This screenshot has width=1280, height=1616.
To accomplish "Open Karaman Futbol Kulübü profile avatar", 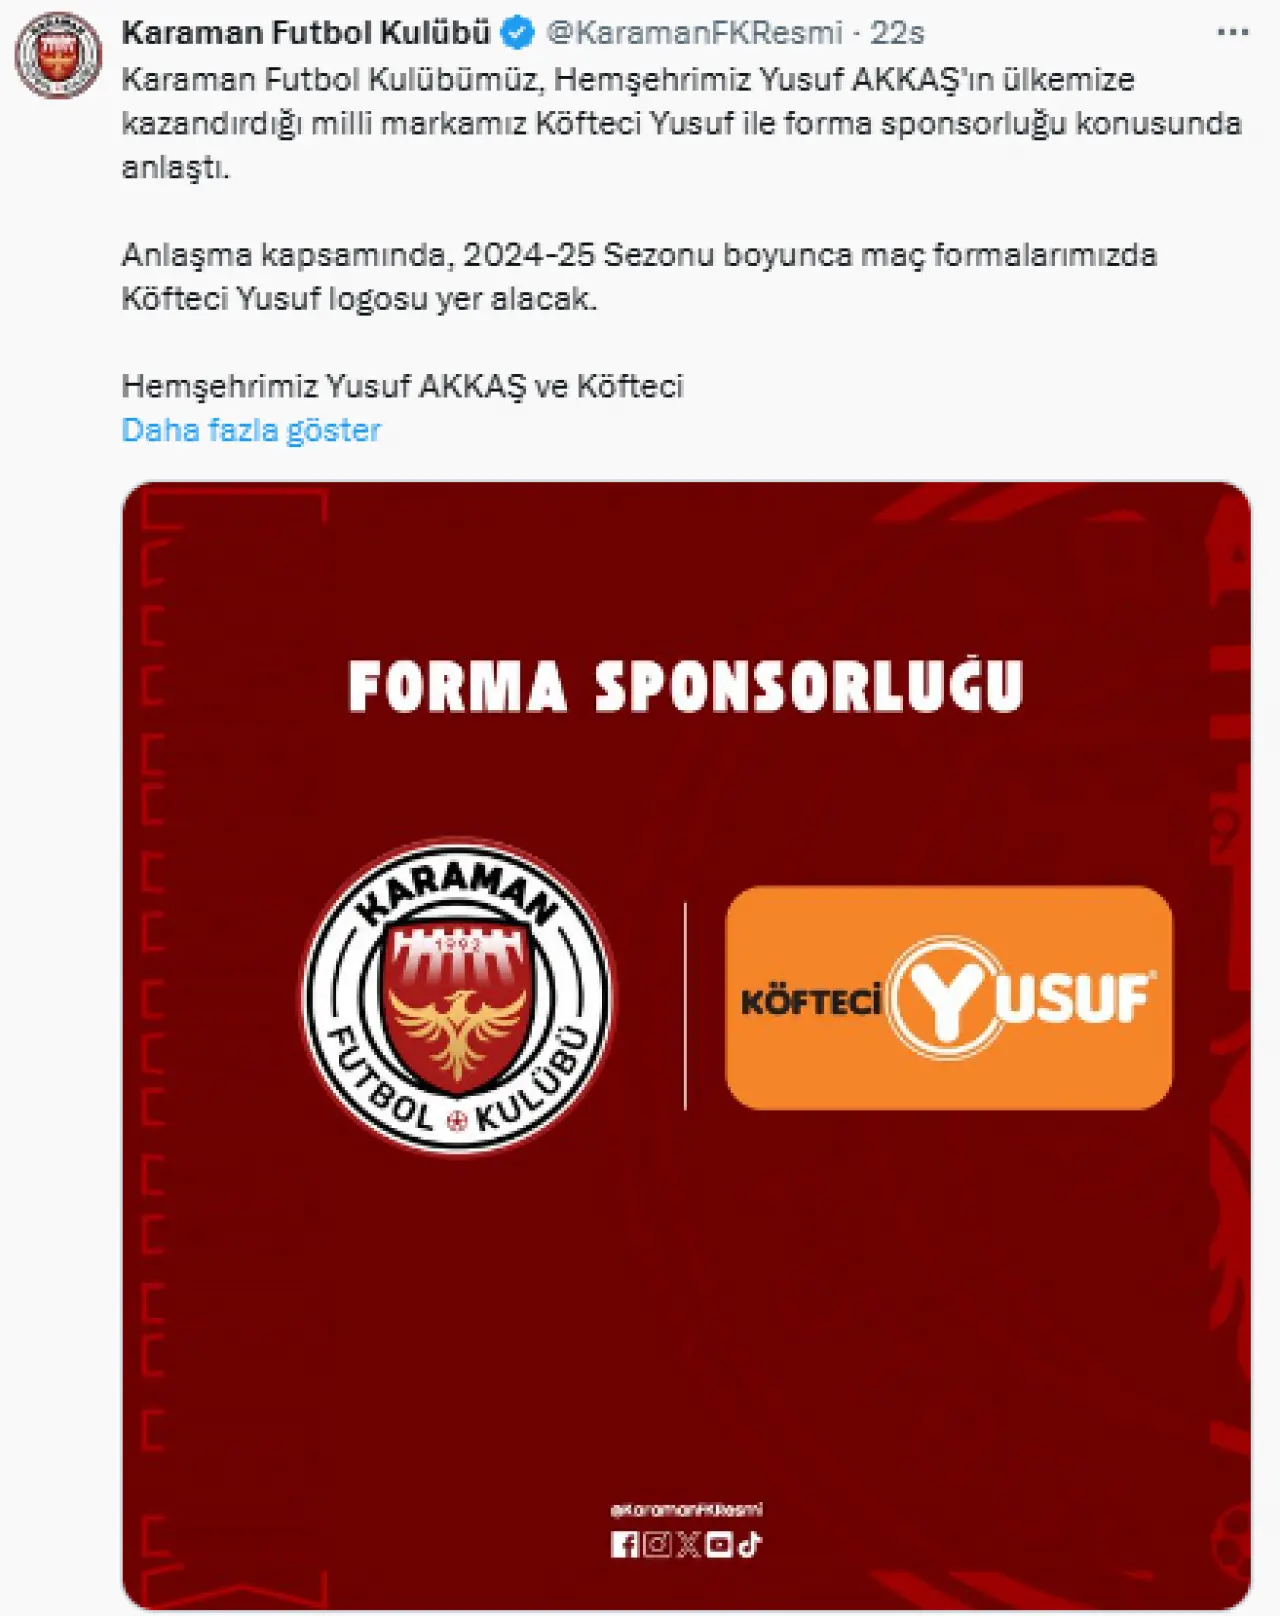I will point(57,54).
